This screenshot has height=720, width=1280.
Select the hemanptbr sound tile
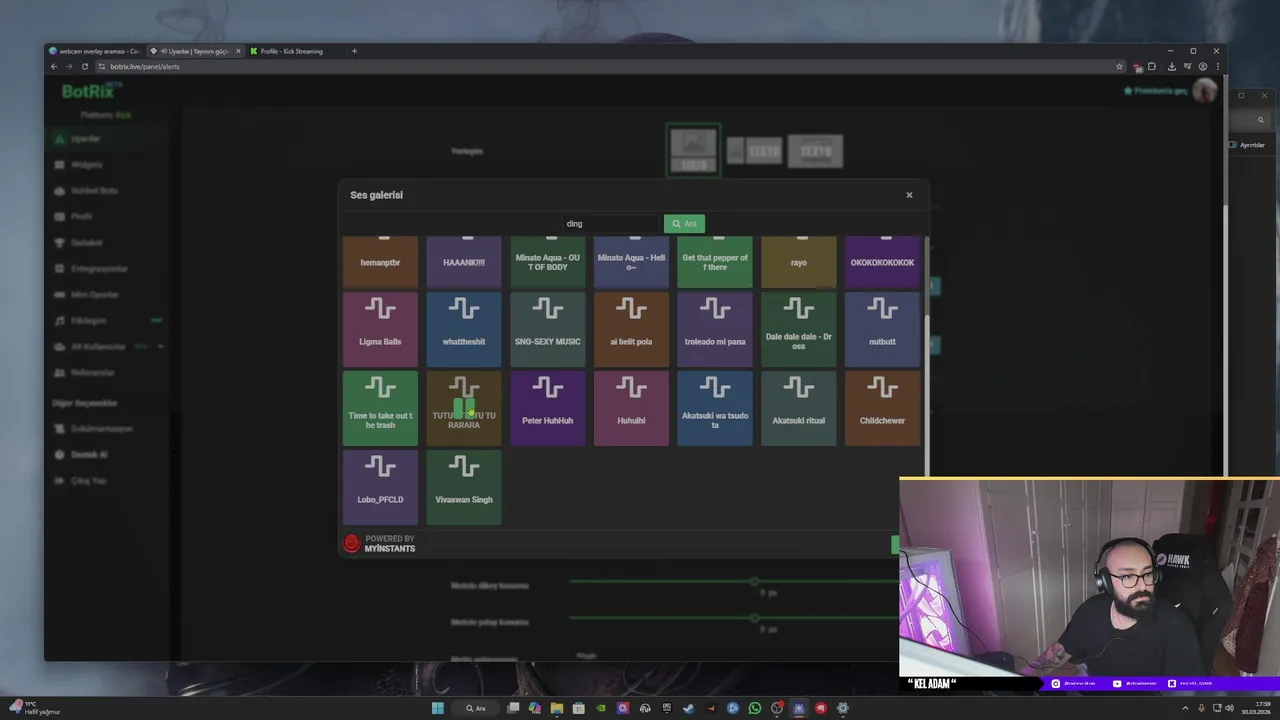click(380, 262)
